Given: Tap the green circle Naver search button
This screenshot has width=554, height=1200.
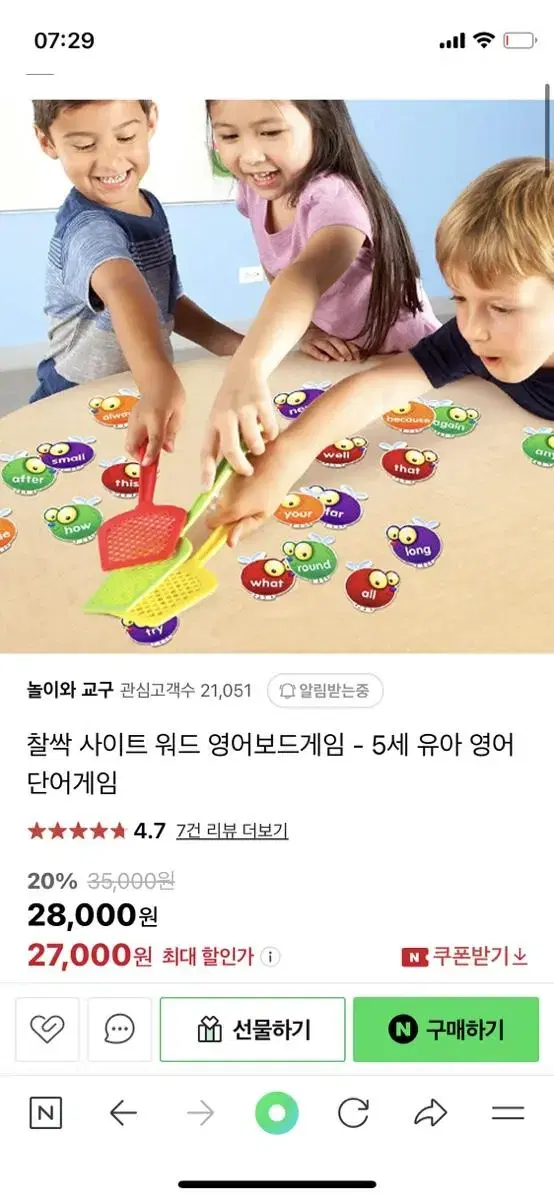Looking at the screenshot, I should tap(277, 1113).
